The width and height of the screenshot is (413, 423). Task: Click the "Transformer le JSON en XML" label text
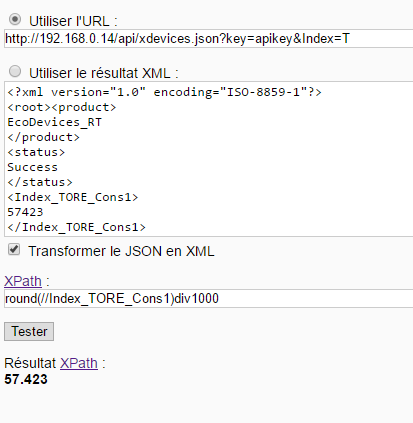coord(121,251)
